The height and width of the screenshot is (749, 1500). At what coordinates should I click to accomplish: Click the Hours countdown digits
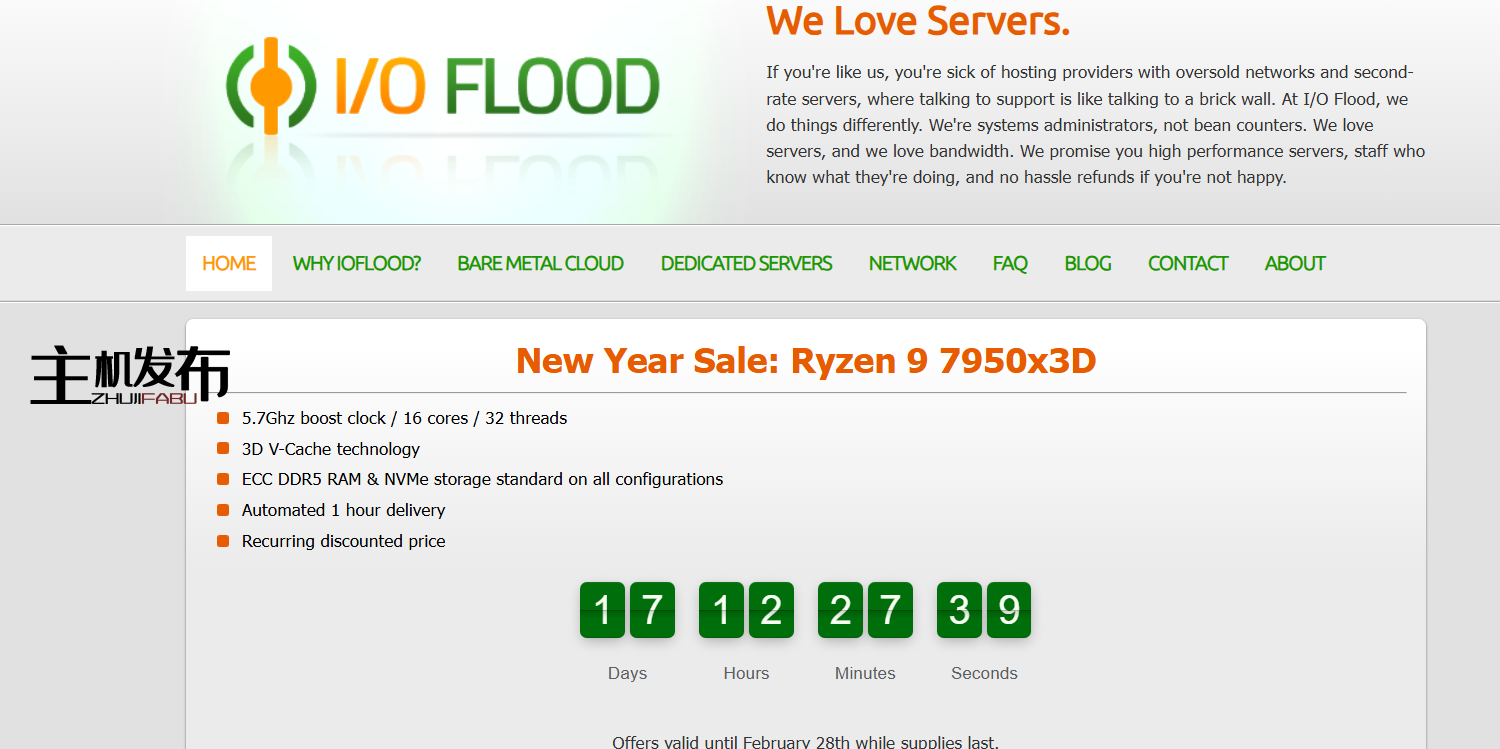746,610
